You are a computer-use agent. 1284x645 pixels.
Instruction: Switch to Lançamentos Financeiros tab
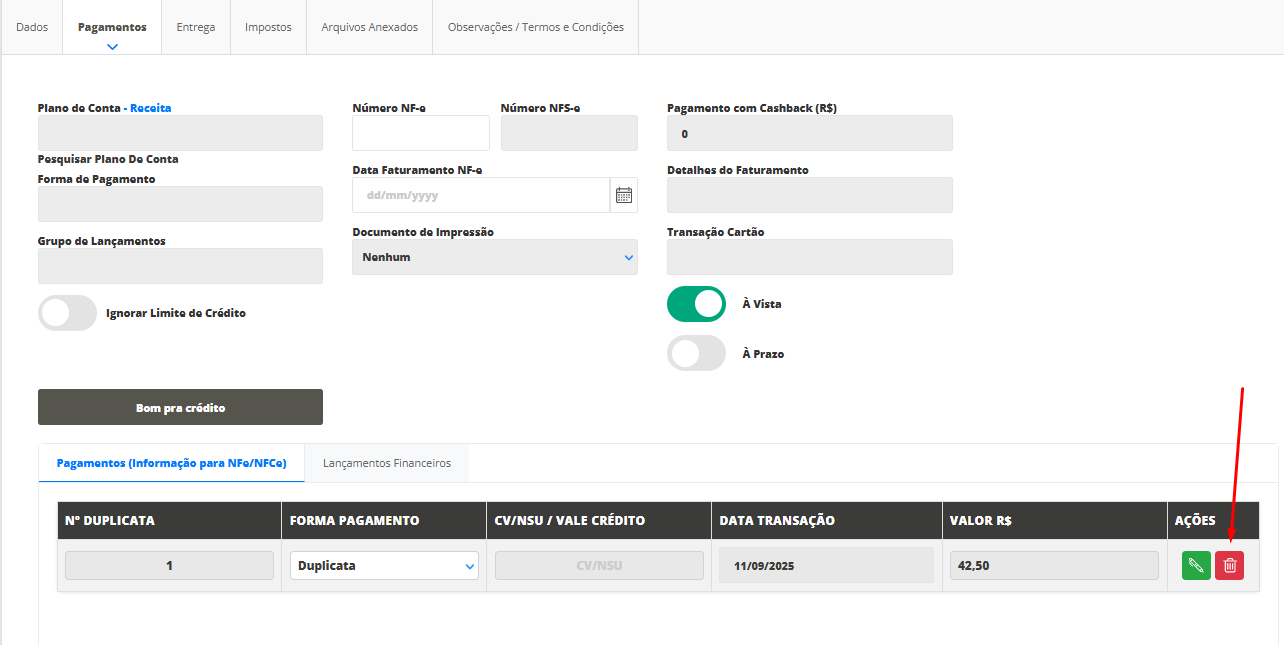[x=386, y=463]
